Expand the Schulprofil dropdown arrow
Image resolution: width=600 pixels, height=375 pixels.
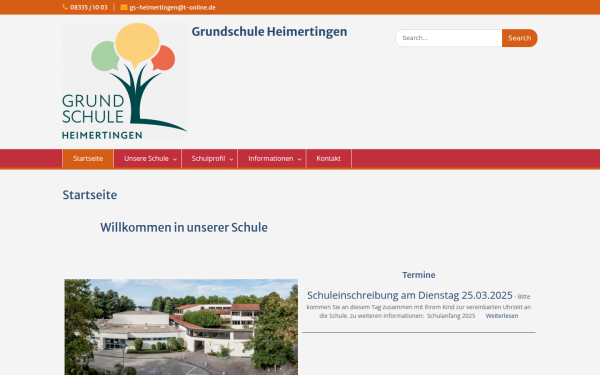tap(231, 159)
